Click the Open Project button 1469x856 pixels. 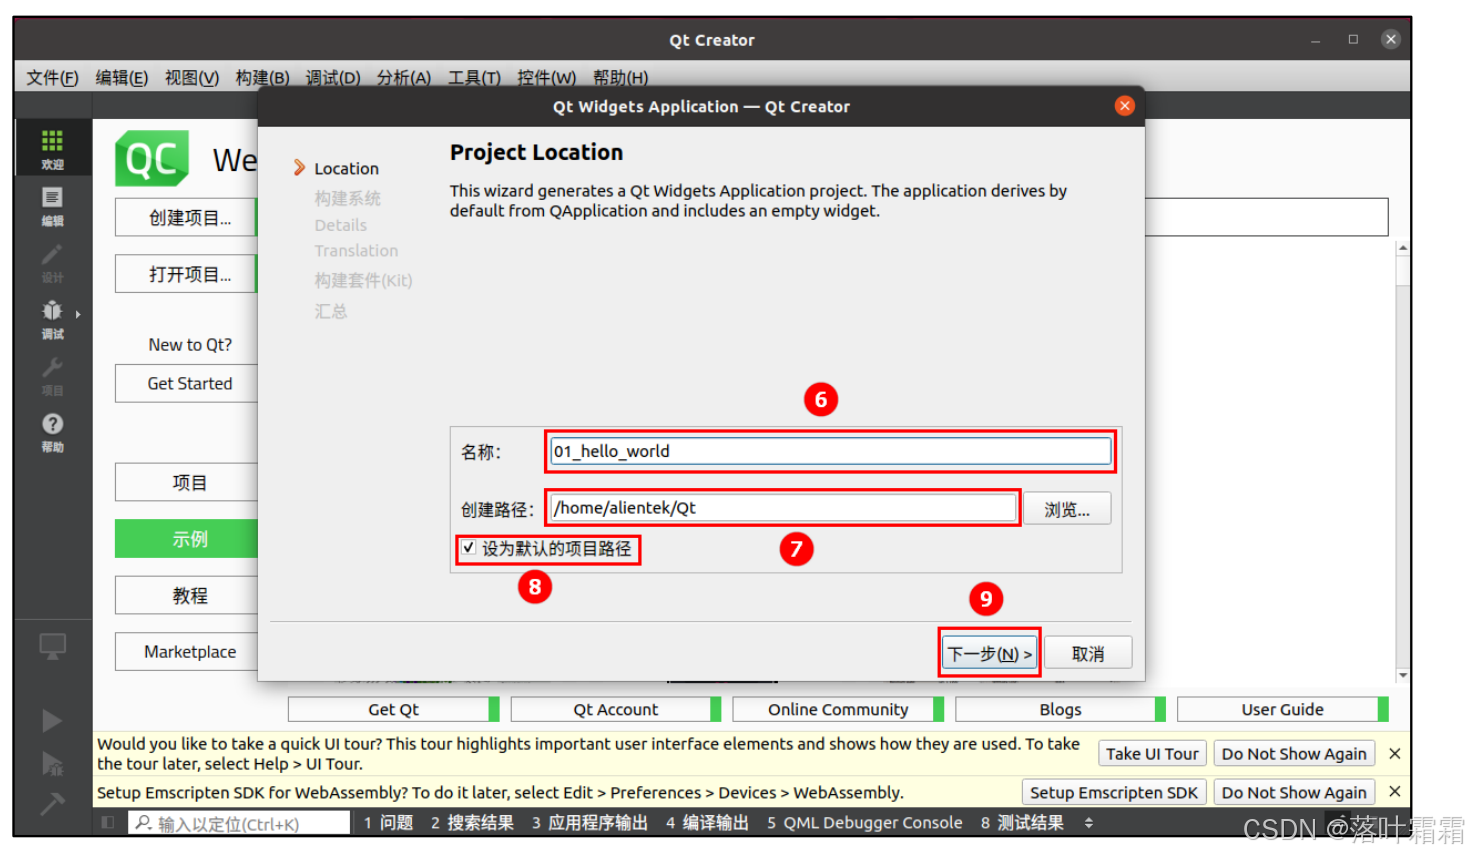click(188, 274)
